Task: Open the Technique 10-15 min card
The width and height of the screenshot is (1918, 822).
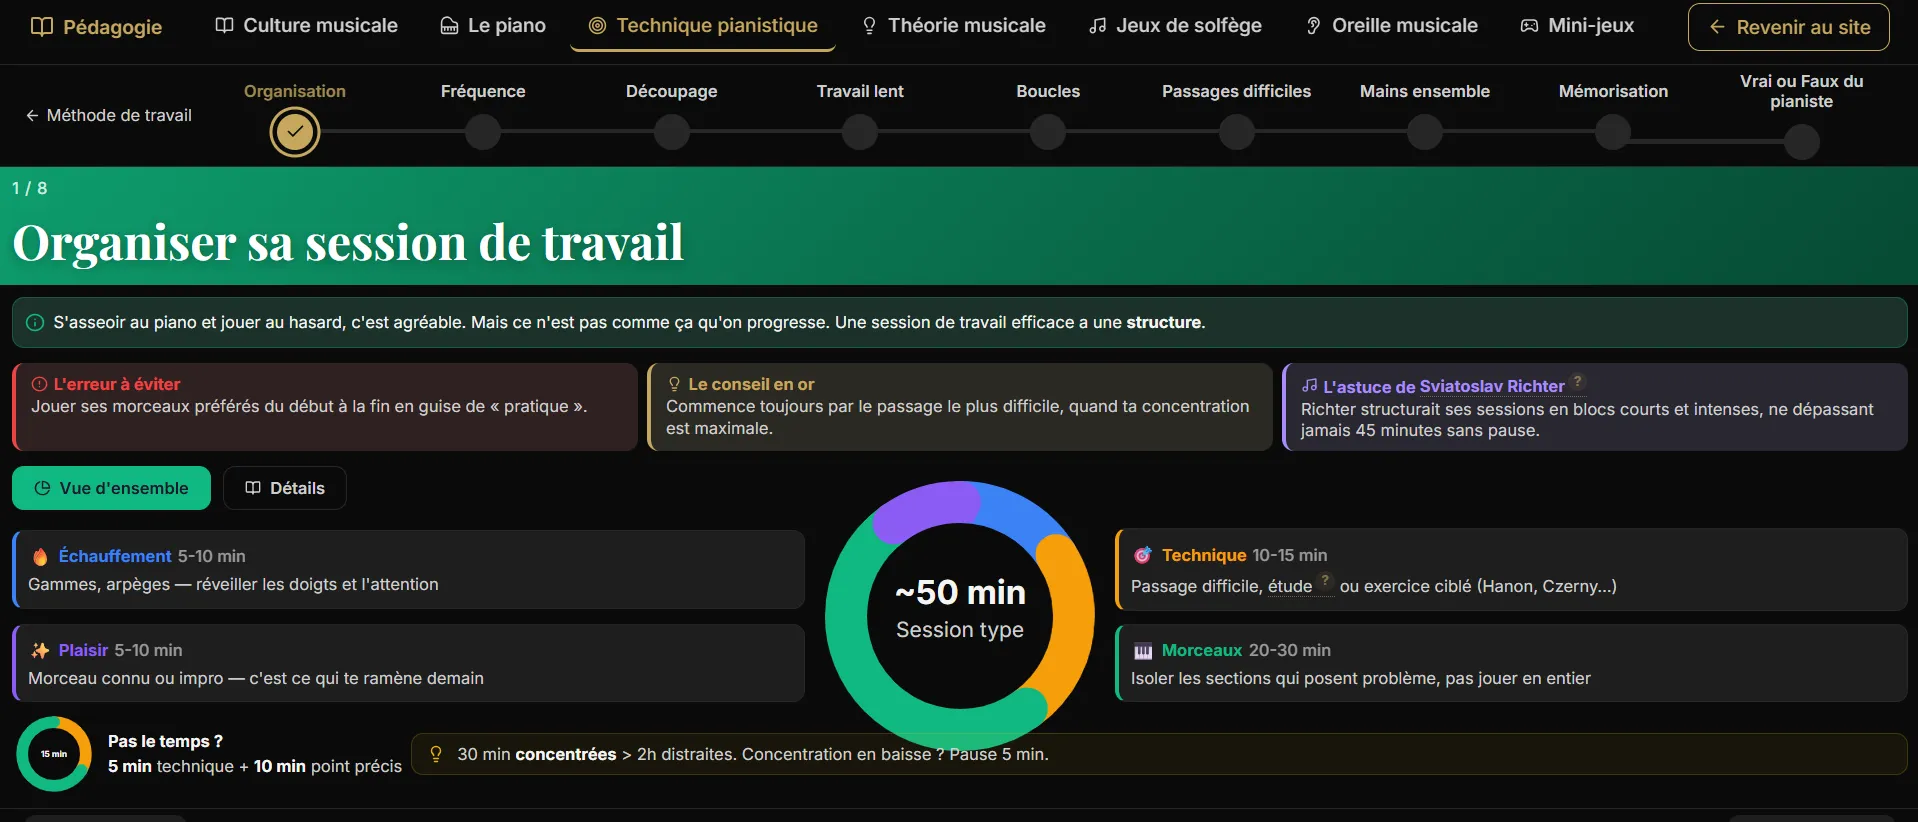Action: [x=1511, y=570]
